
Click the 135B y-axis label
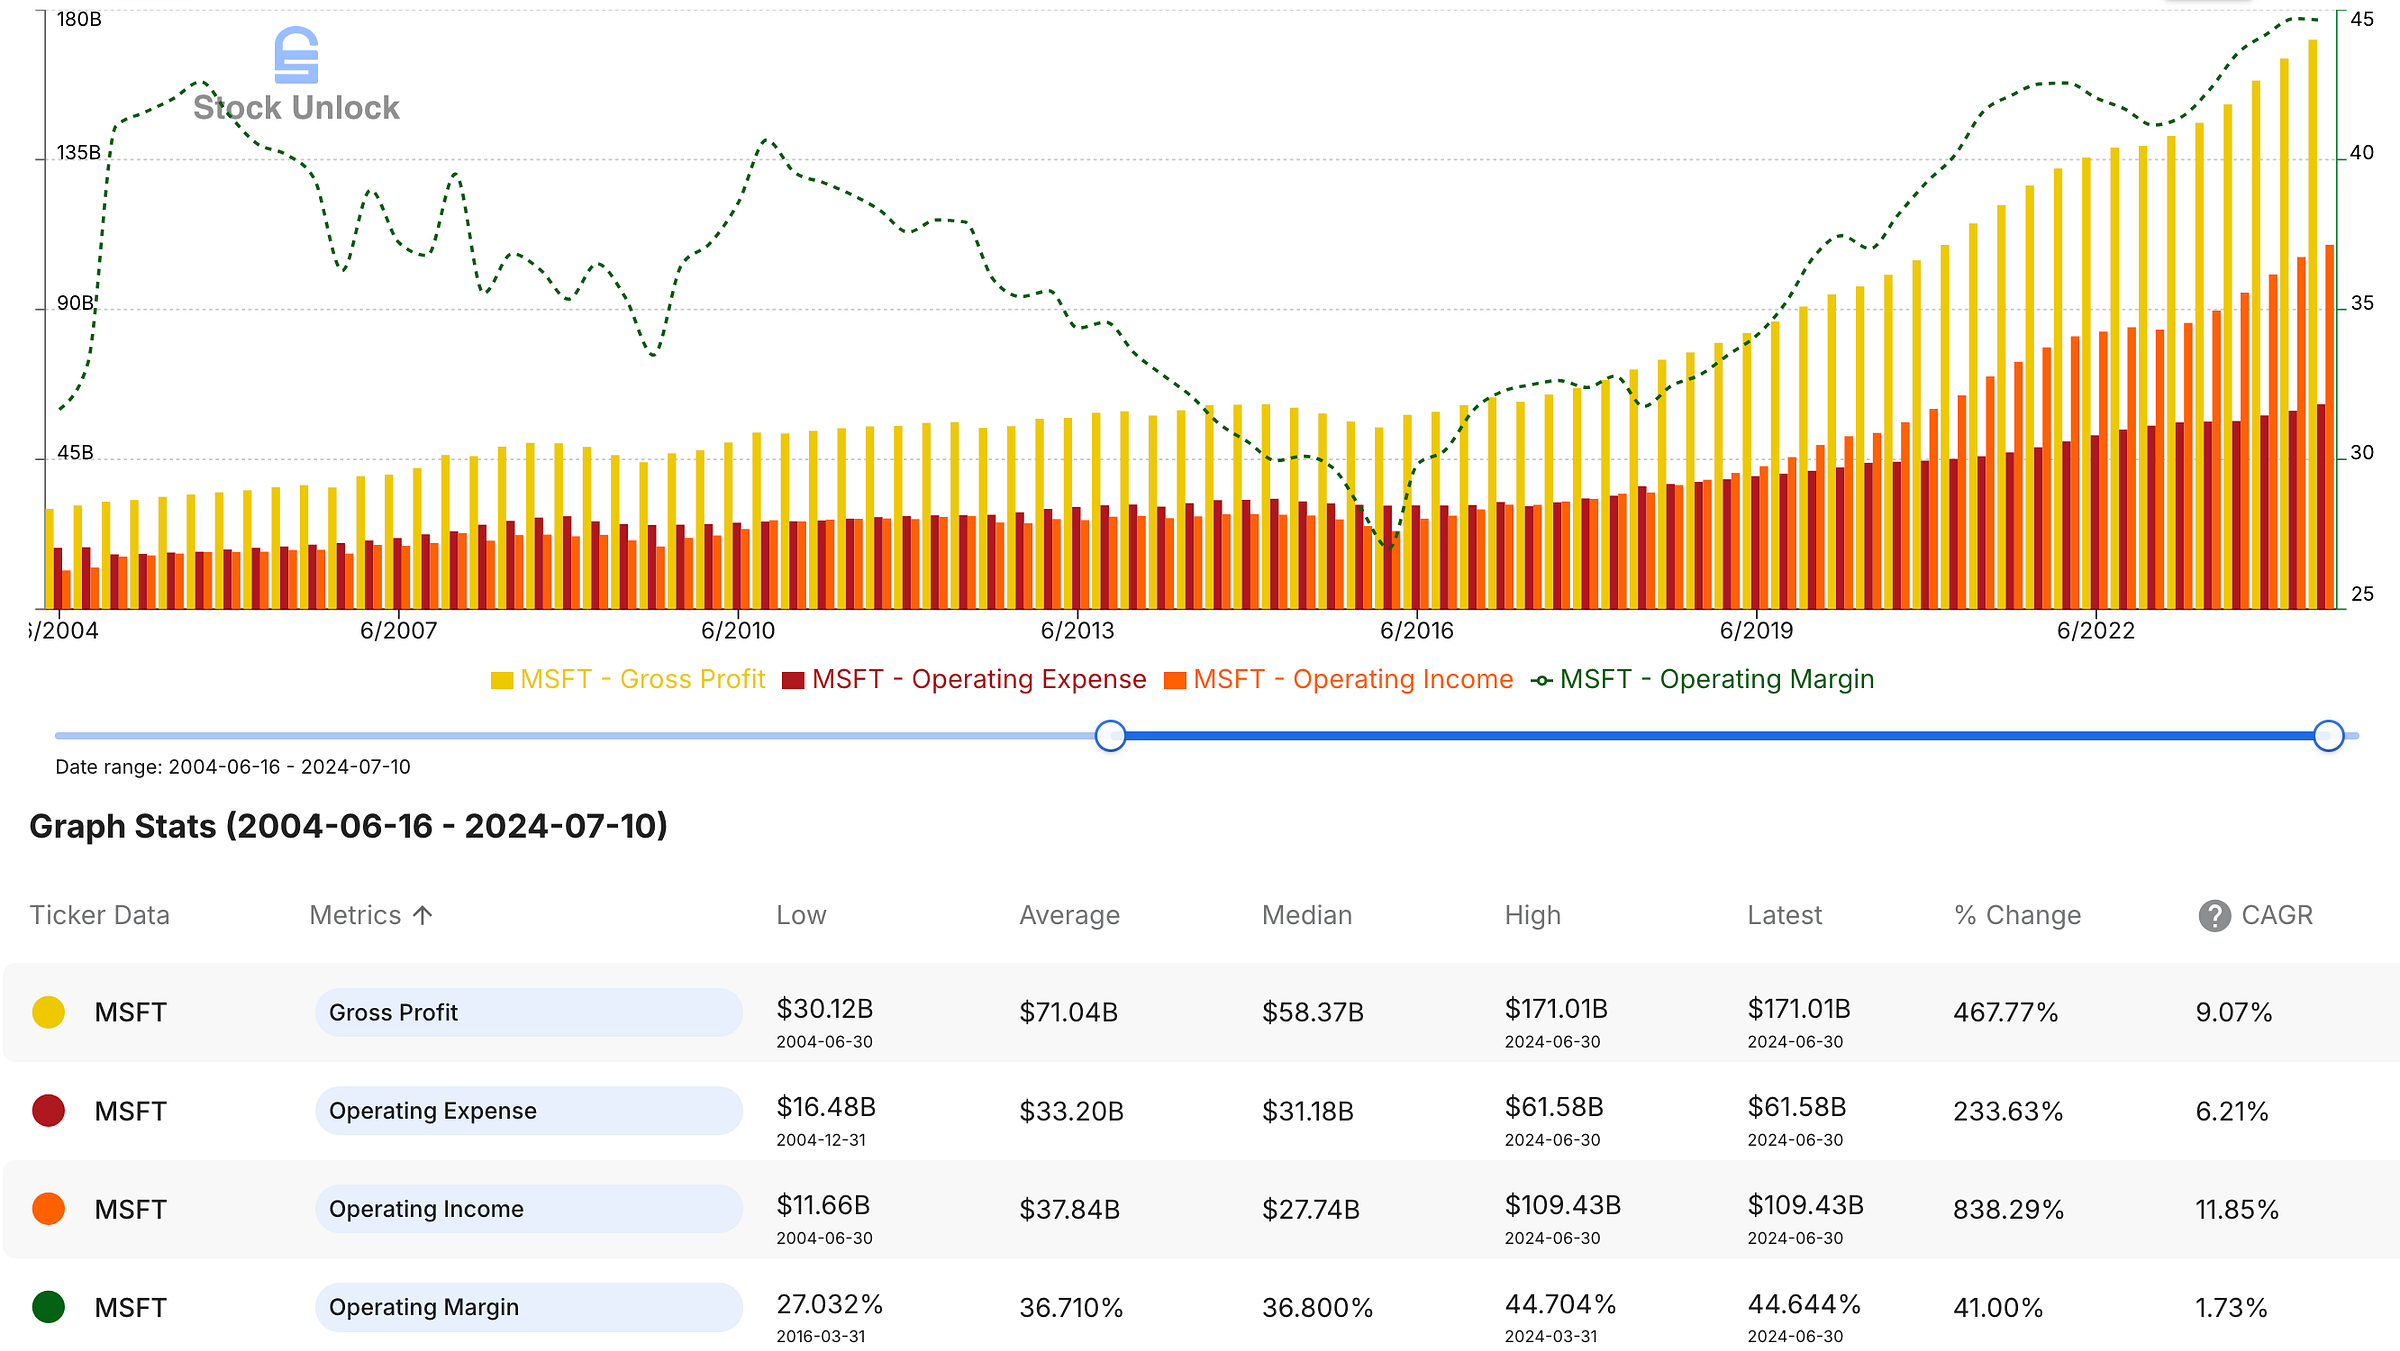click(79, 152)
